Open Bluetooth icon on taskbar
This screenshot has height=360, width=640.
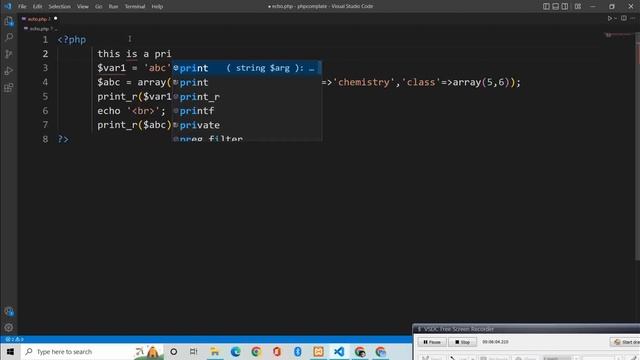tap(298, 351)
